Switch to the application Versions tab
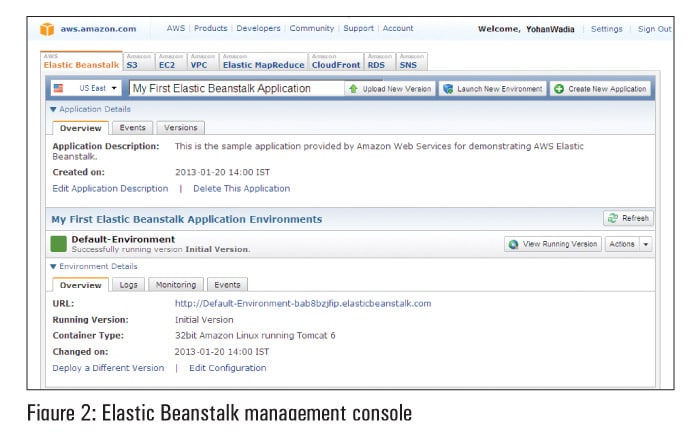700x437 pixels. point(180,128)
